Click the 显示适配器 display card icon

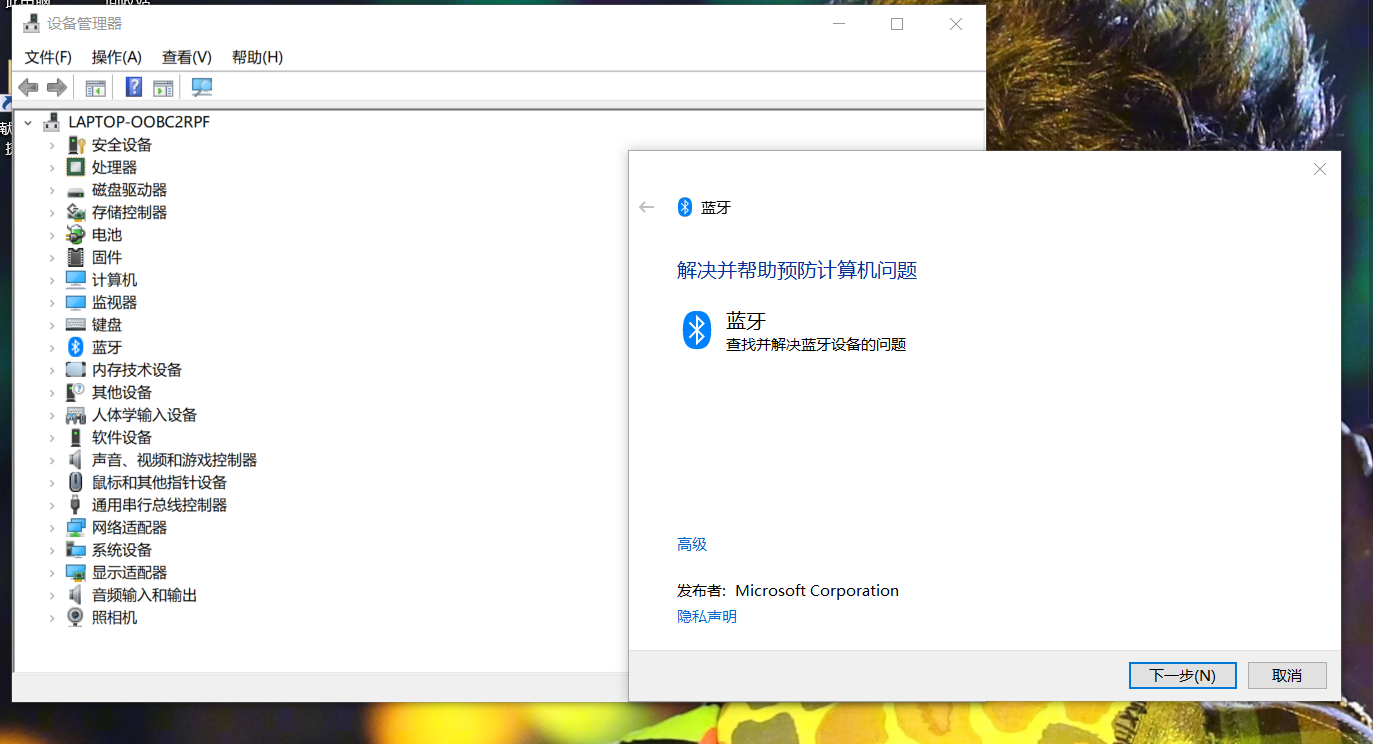click(76, 572)
